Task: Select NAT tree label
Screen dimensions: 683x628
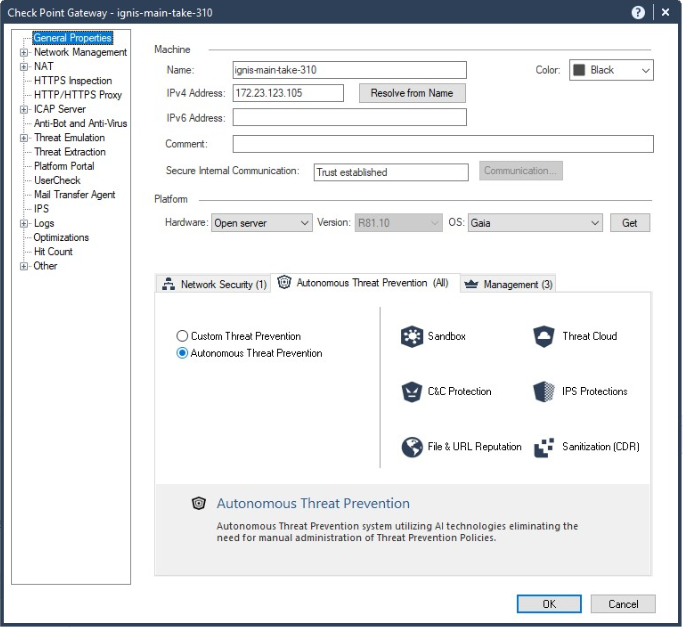Action: click(x=44, y=67)
